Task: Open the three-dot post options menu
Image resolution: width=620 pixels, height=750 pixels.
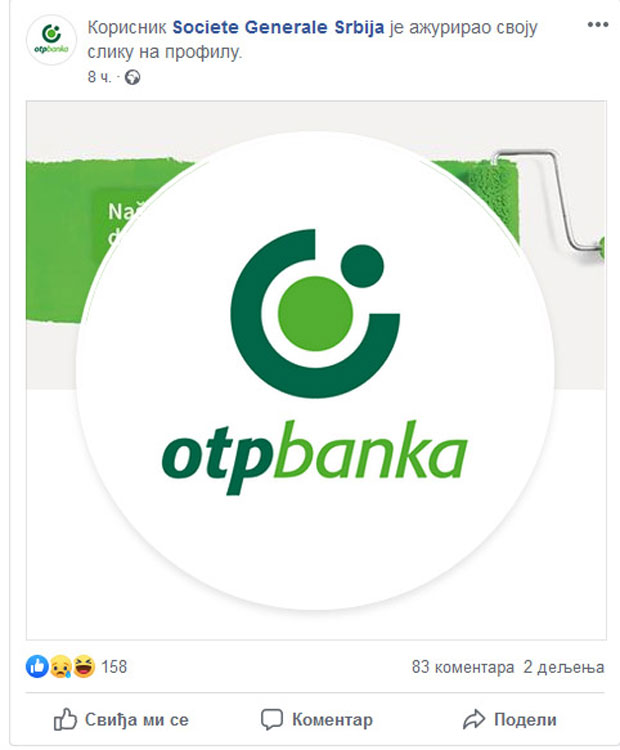Action: coord(598,24)
